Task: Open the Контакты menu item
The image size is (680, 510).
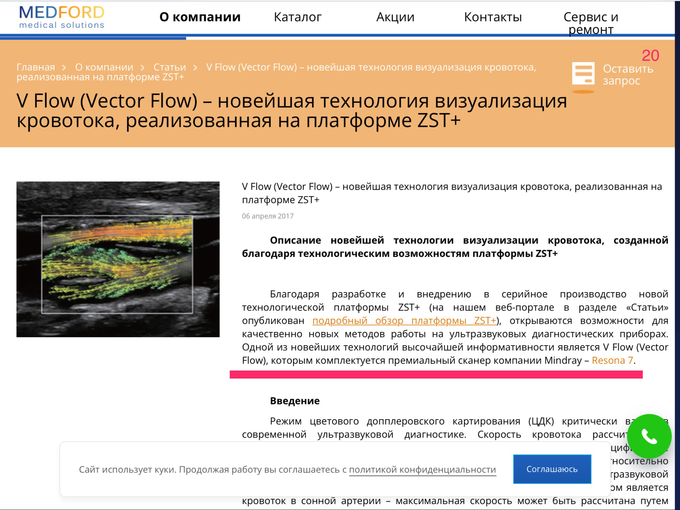Action: 493,17
